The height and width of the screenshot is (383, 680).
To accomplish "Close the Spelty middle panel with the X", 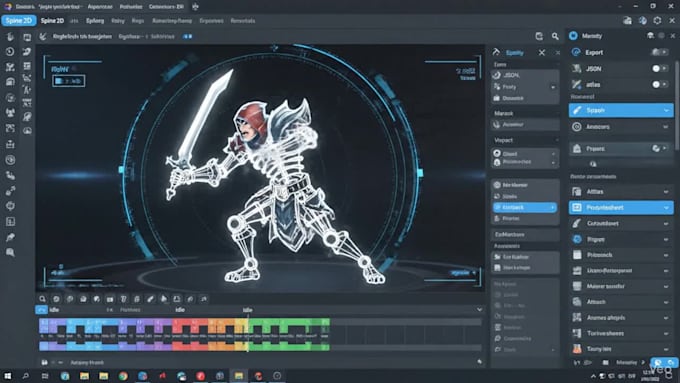I will coord(542,52).
